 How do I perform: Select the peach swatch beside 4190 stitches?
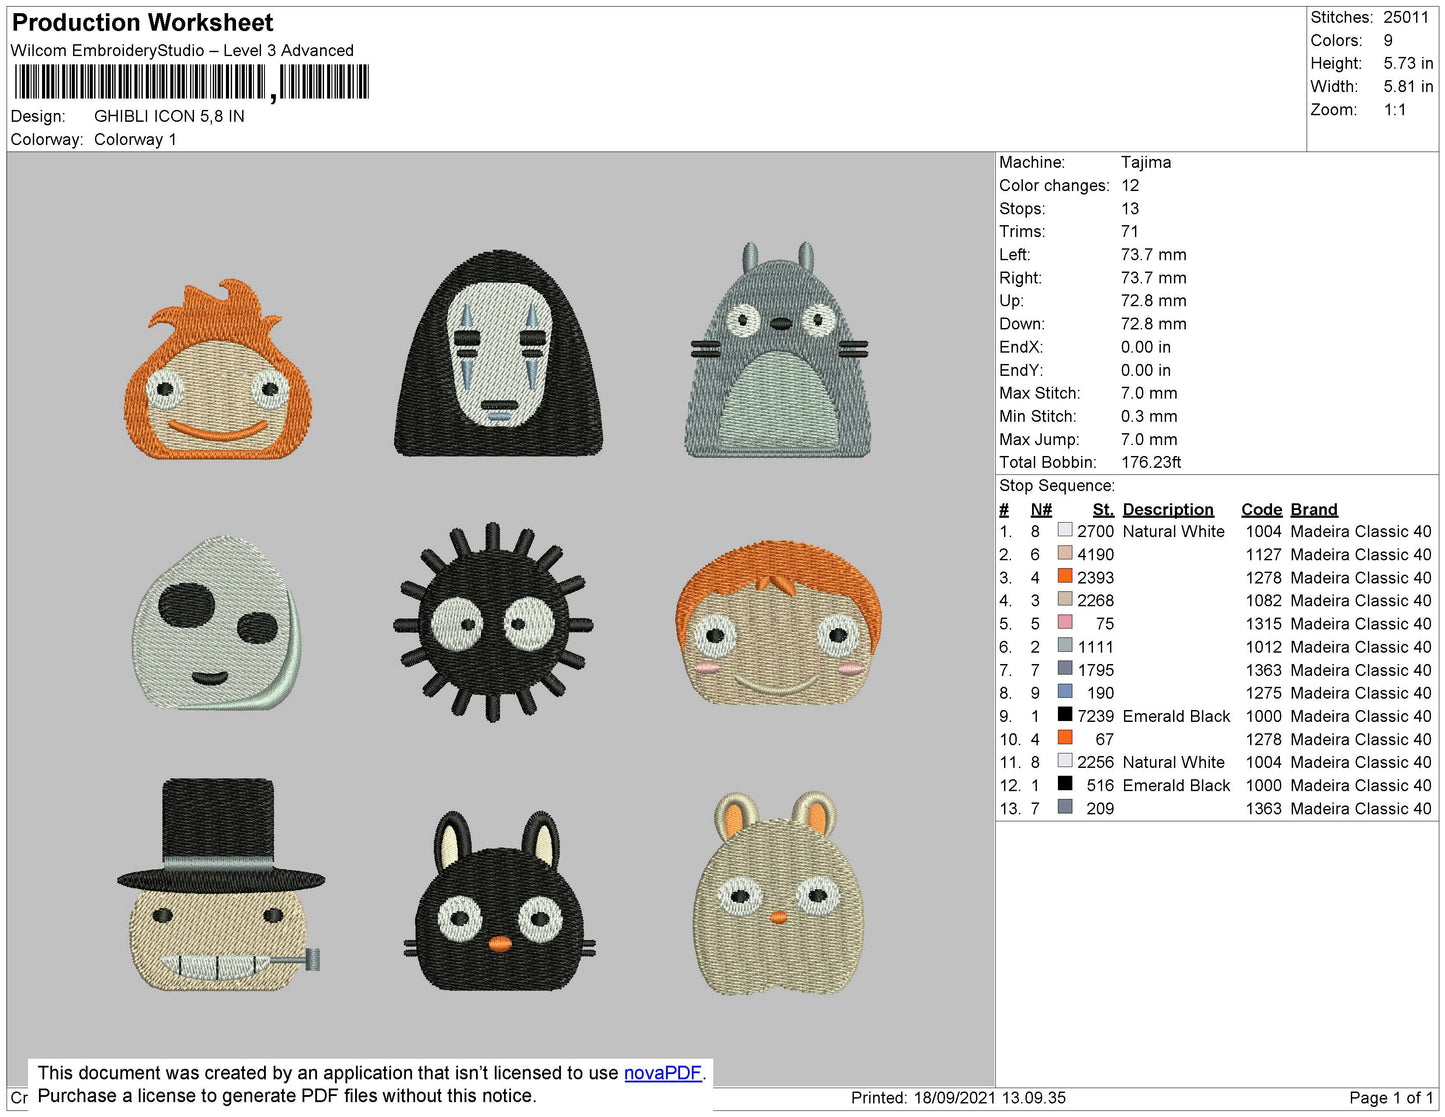pyautogui.click(x=1065, y=554)
